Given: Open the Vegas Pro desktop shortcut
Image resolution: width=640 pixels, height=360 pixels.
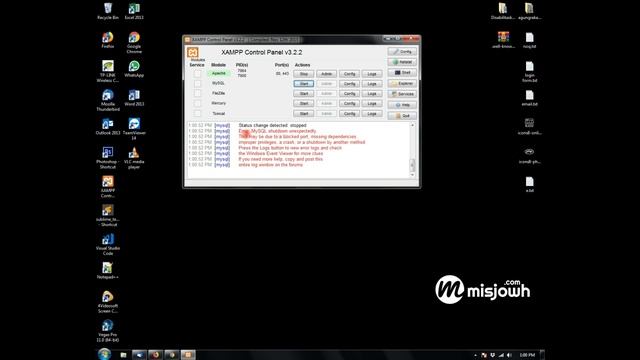Looking at the screenshot, I should (108, 331).
